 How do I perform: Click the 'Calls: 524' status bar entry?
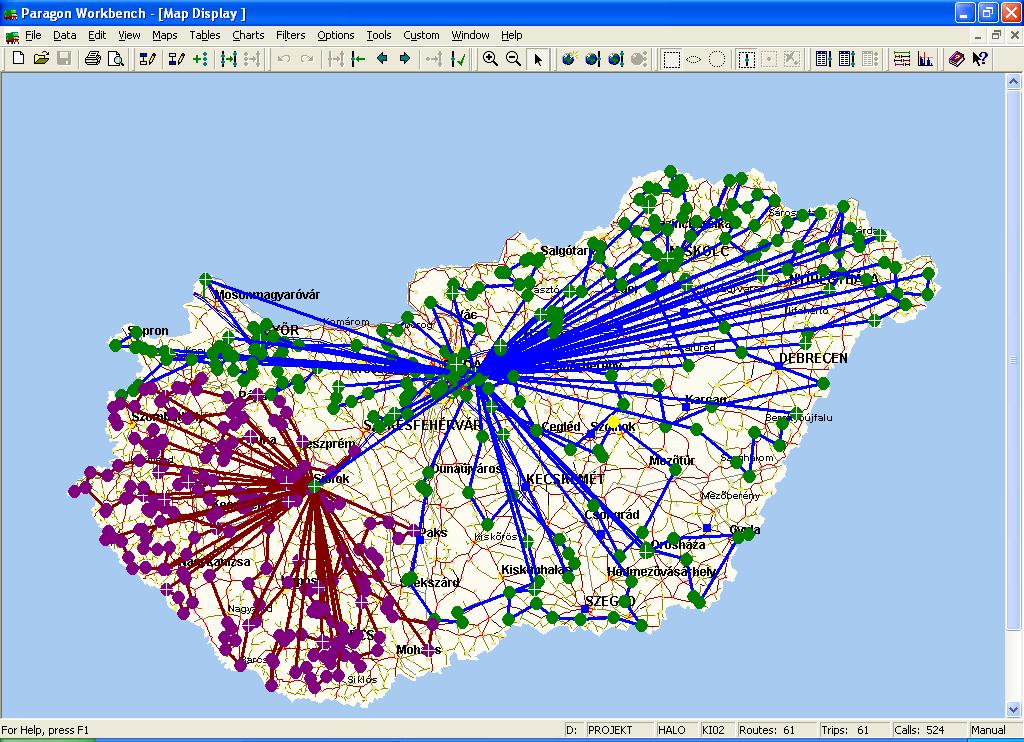(x=928, y=730)
